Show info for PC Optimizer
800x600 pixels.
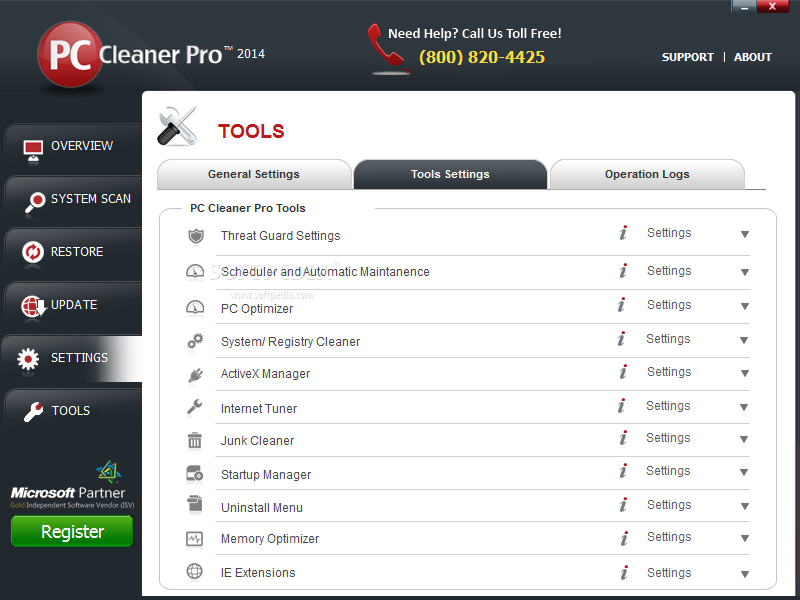click(621, 305)
